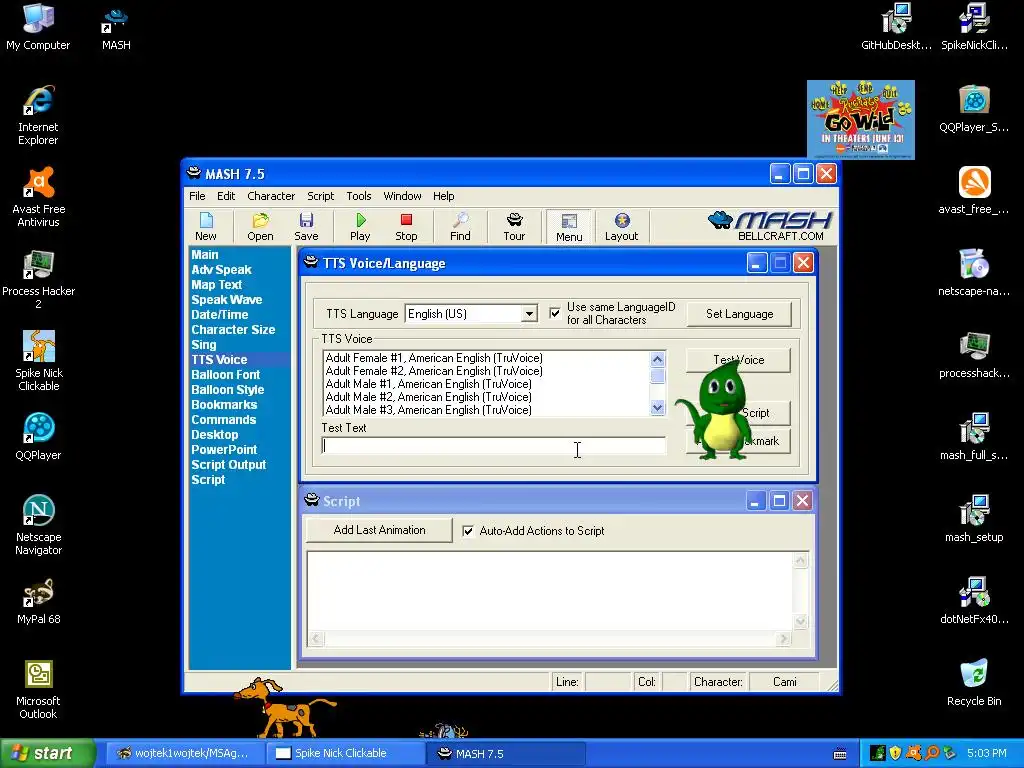The image size is (1024, 768).
Task: Select Spike Nick Clickable desktop icon
Action: click(39, 362)
